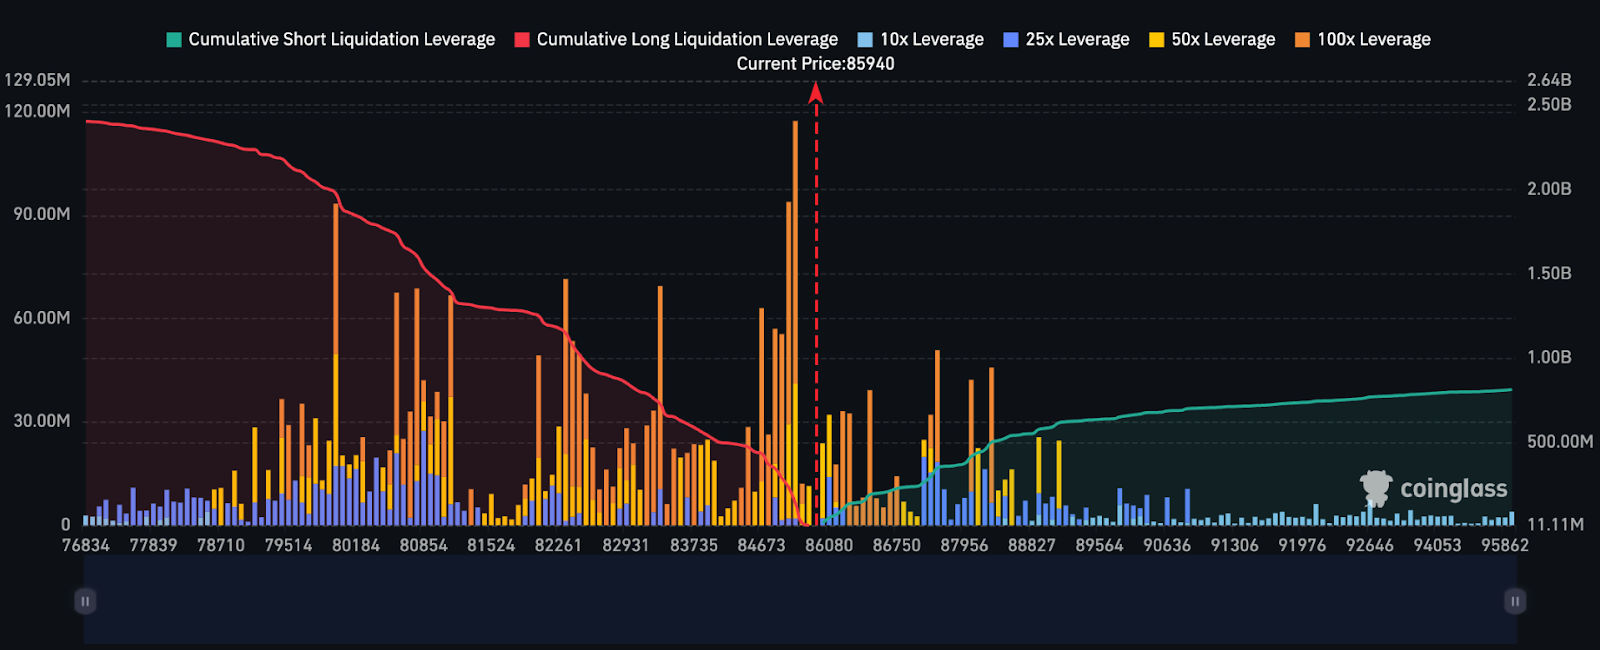This screenshot has width=1600, height=650.
Task: Click x-axis label 86080
Action: click(x=829, y=545)
